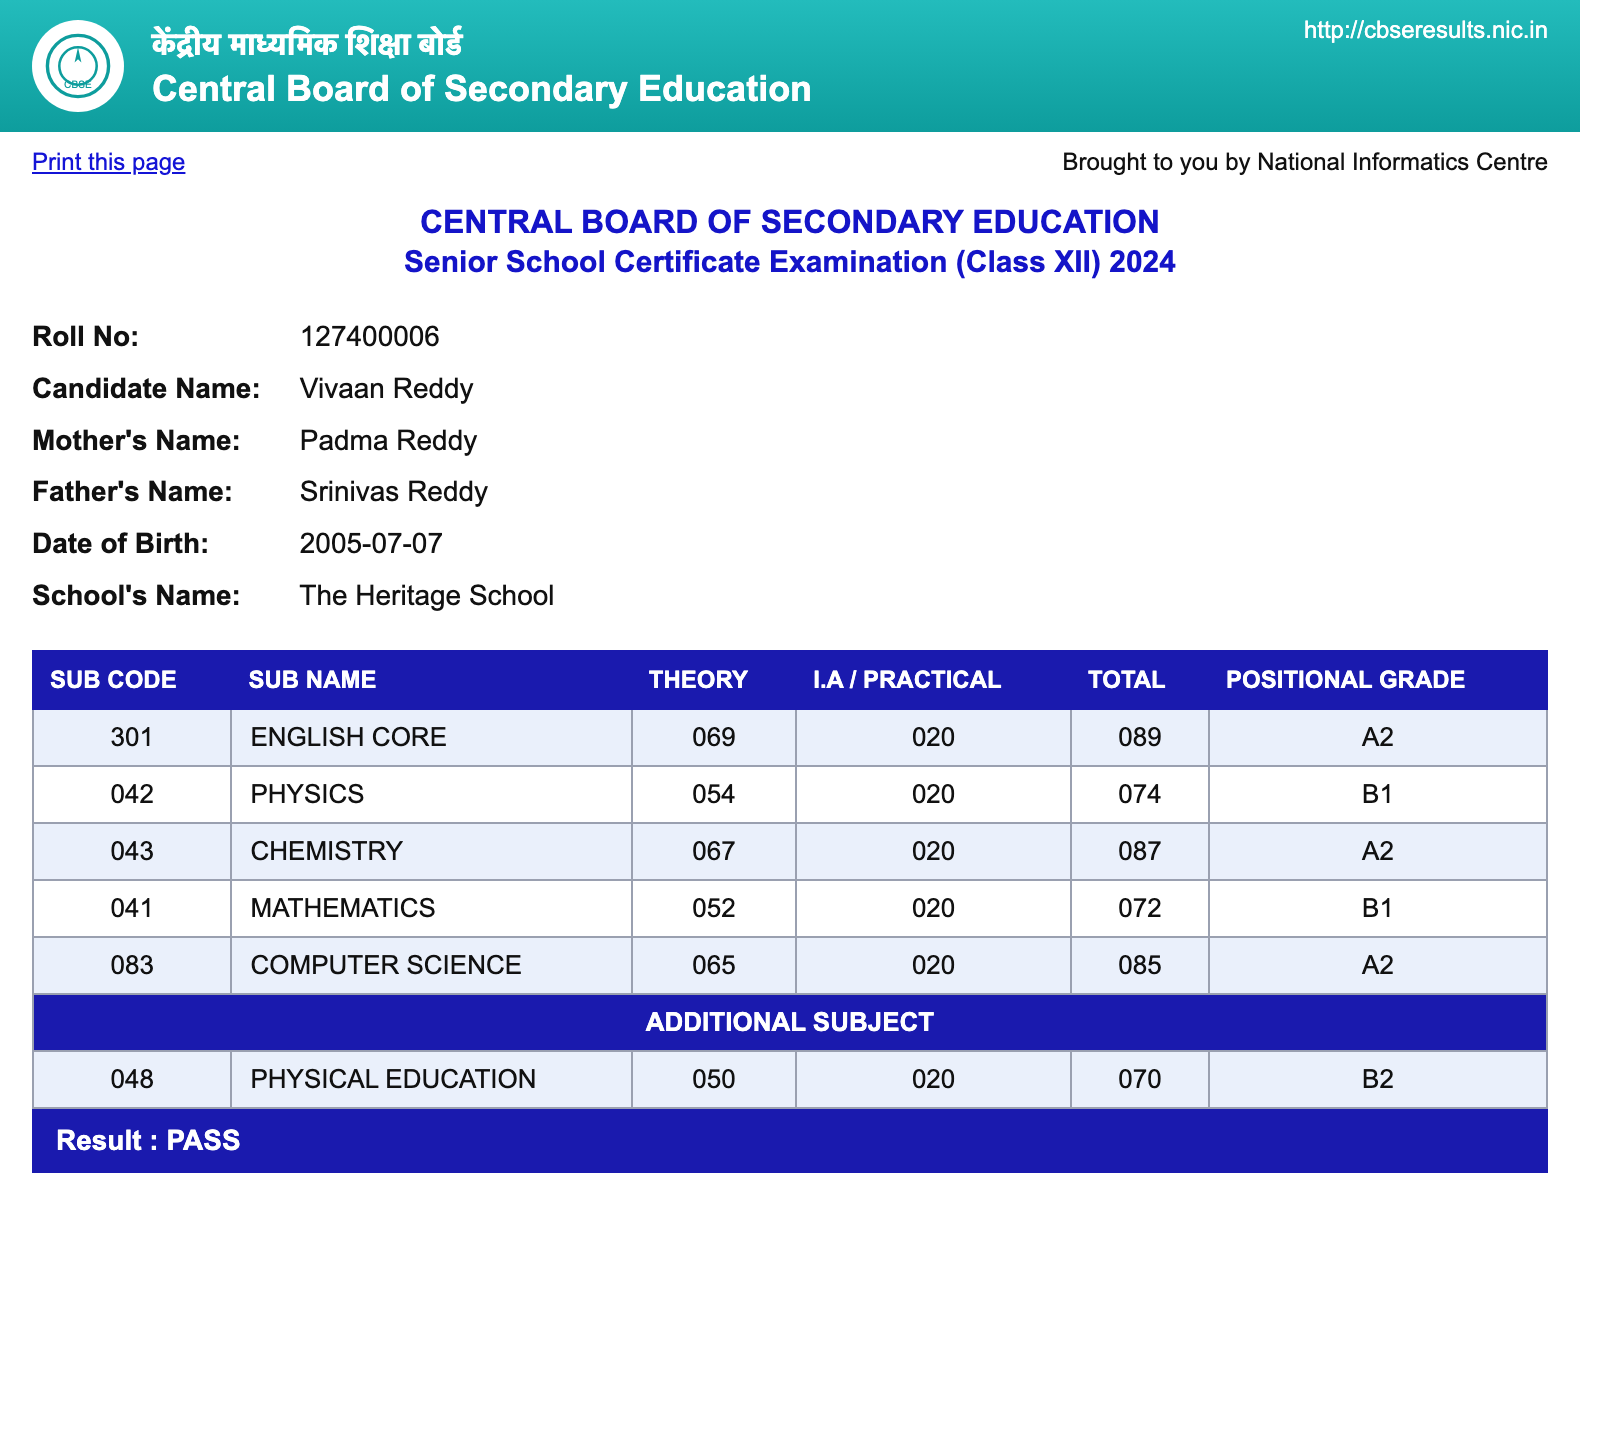Click the B2 grade for Physical Education
The width and height of the screenshot is (1624, 1440).
pyautogui.click(x=1378, y=1080)
